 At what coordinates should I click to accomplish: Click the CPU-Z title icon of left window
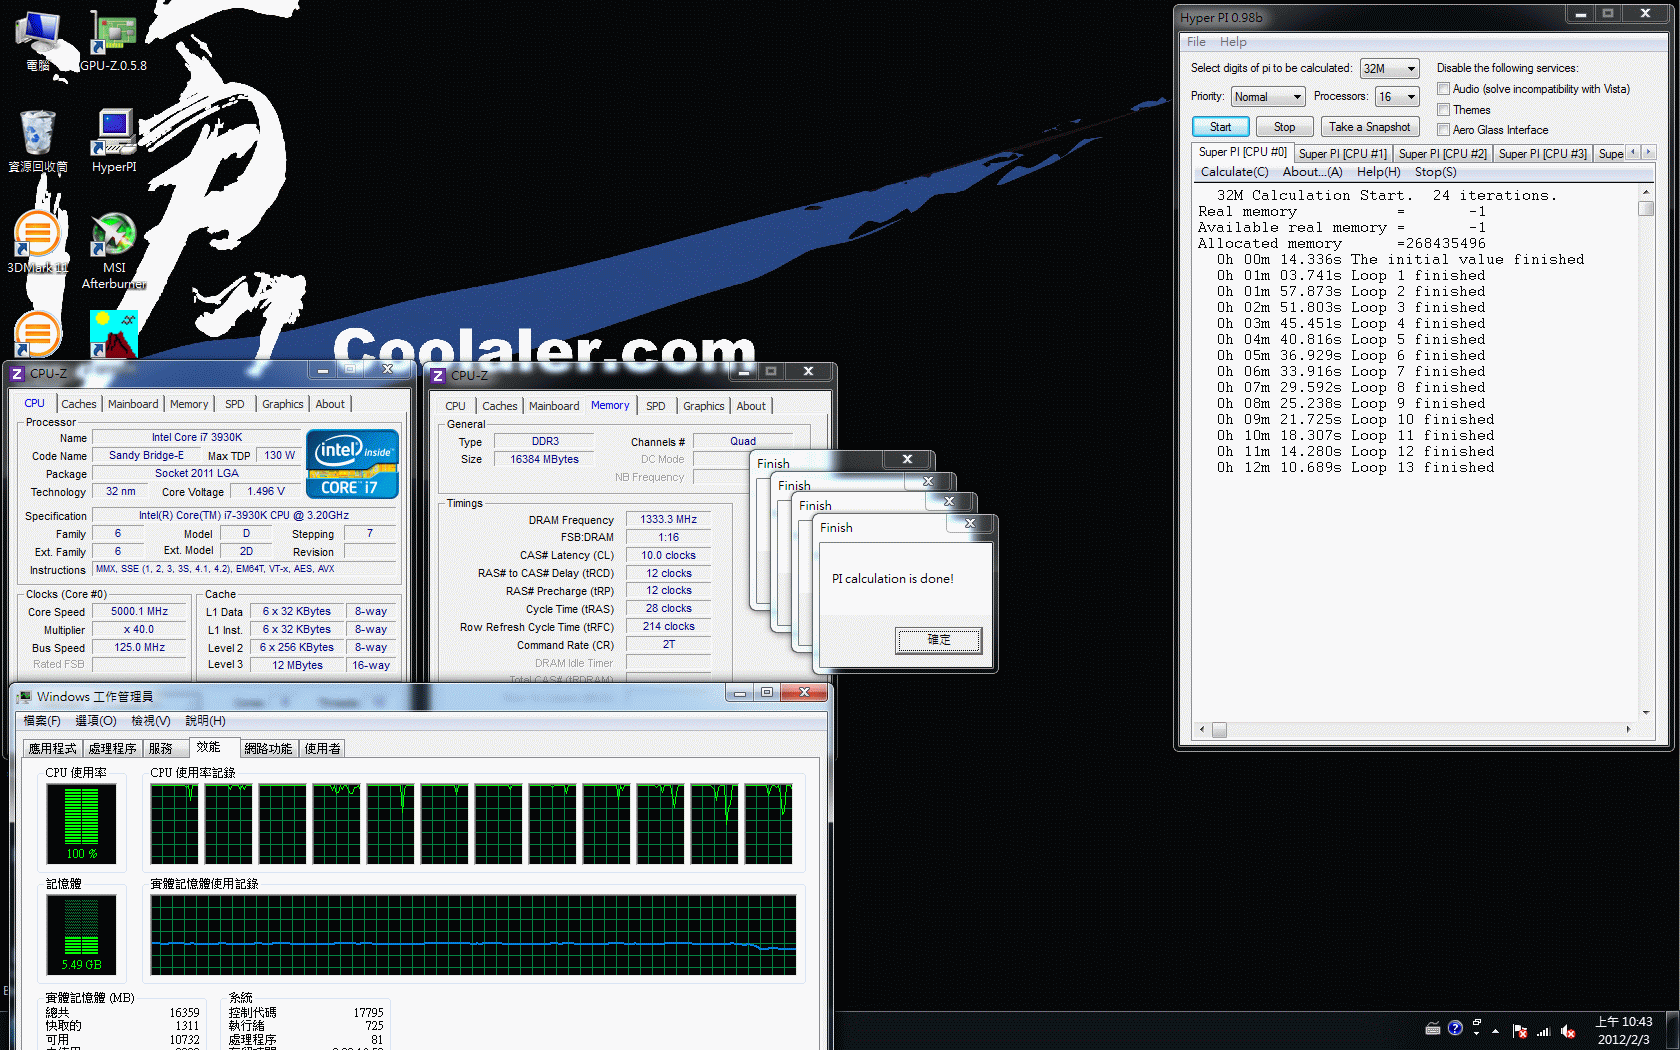tap(17, 374)
